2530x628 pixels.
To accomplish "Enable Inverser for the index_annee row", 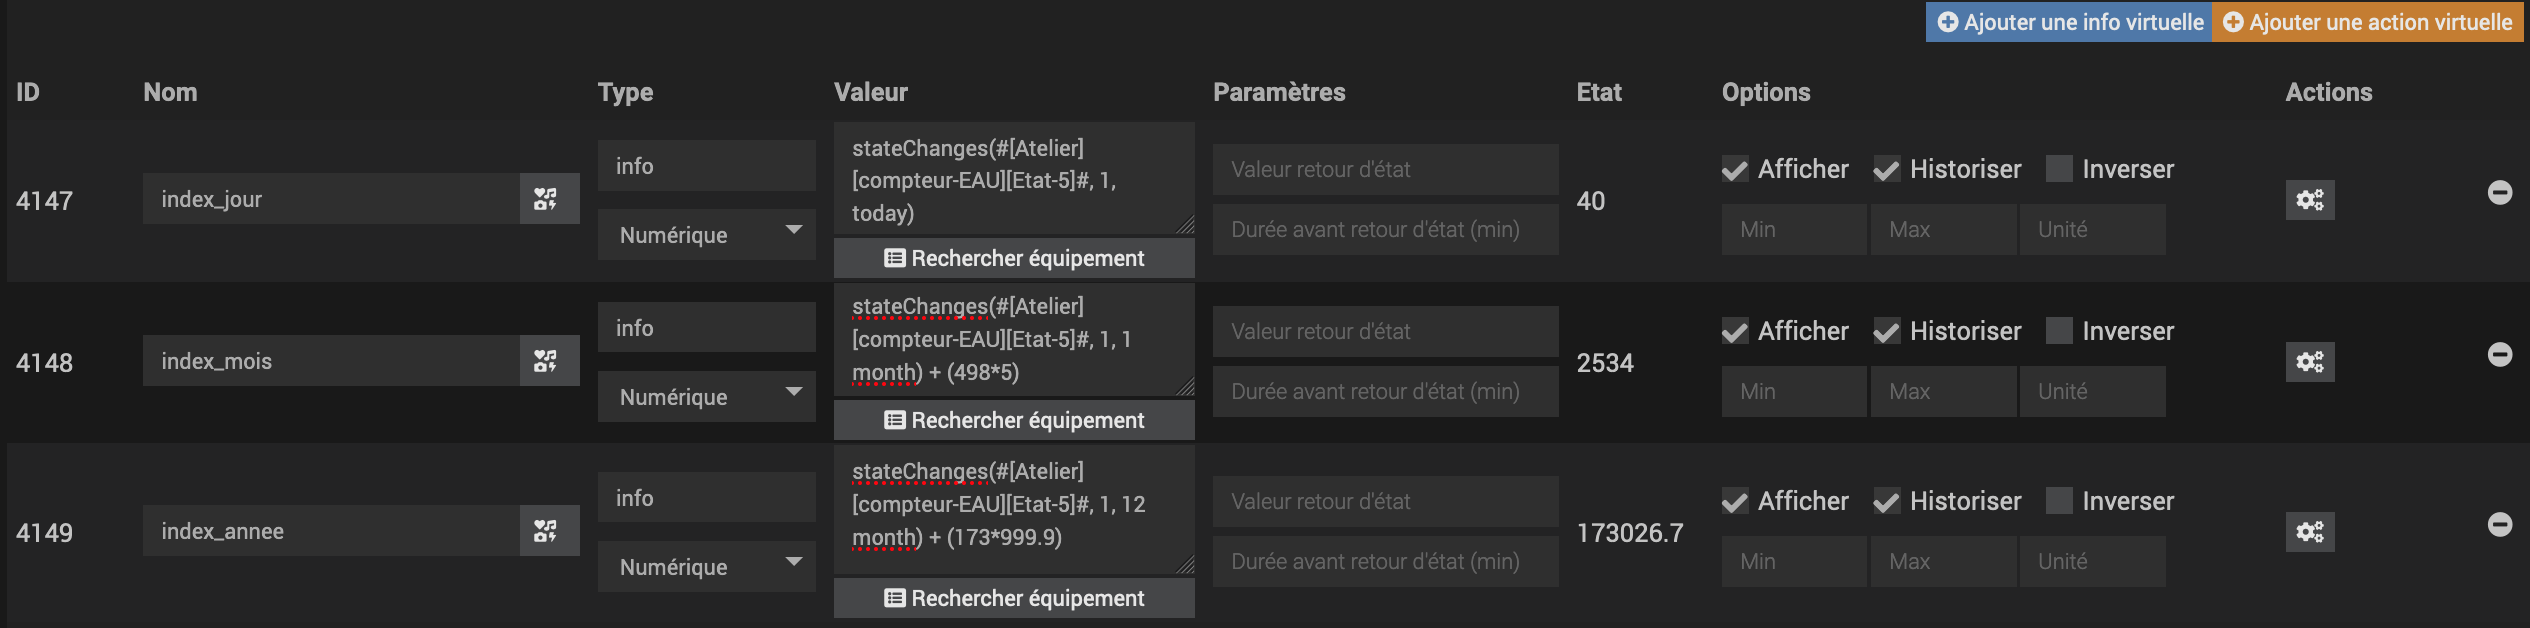I will 2059,500.
